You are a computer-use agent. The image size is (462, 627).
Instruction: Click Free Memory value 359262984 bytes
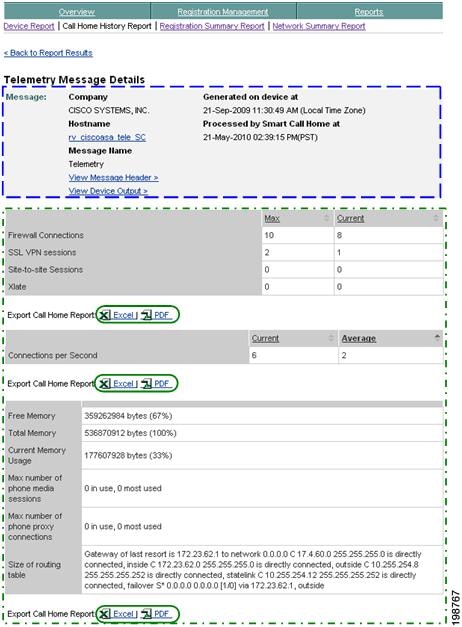click(x=128, y=416)
